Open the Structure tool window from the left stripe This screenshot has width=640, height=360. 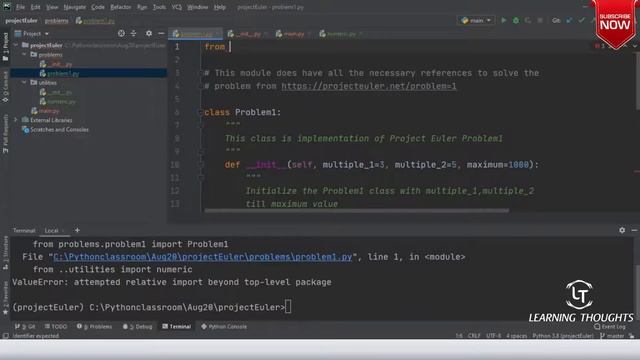coord(5,252)
